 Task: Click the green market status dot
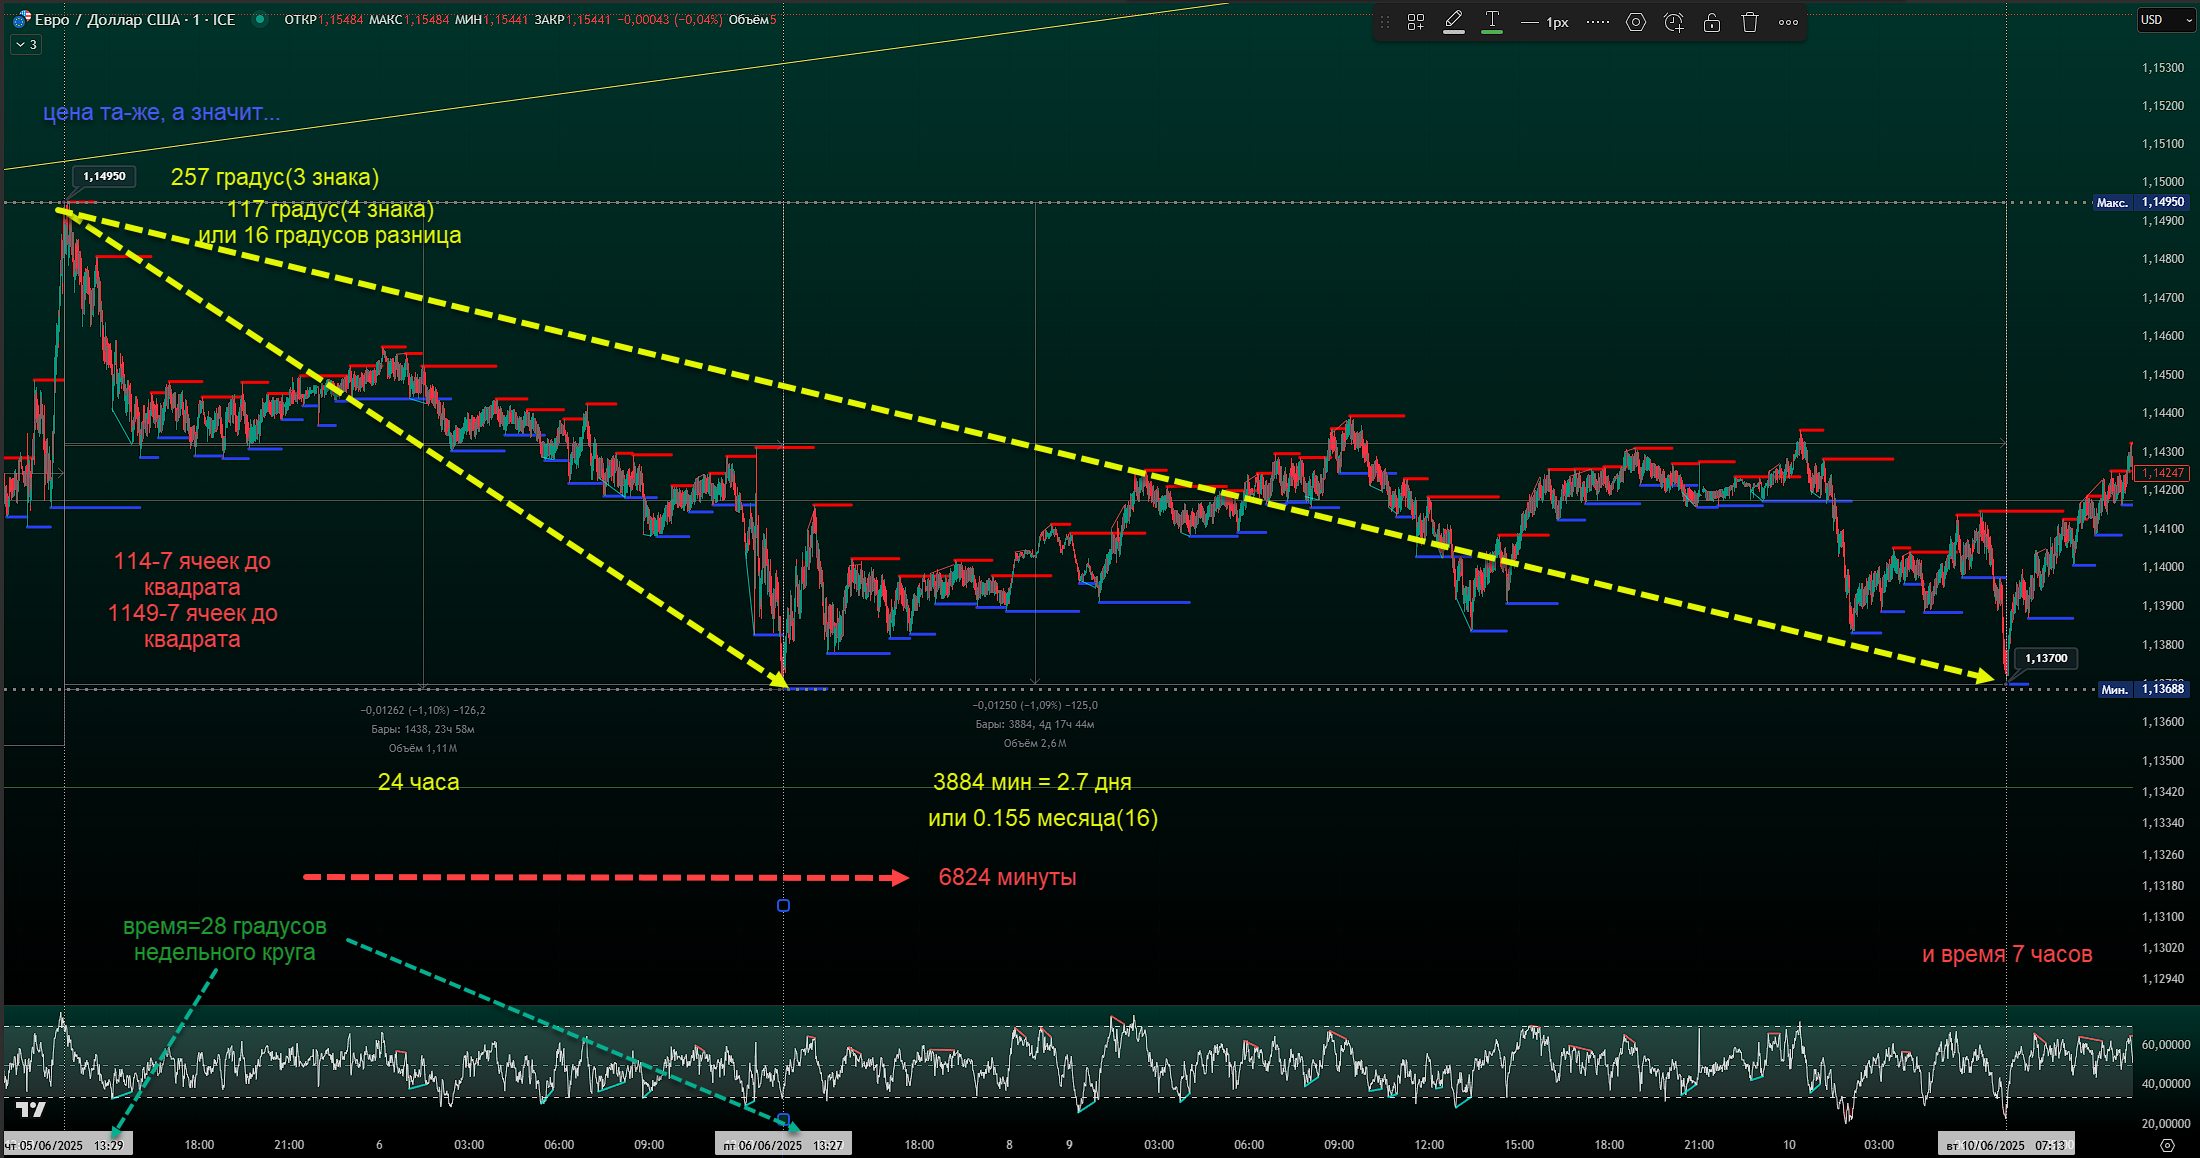(x=260, y=19)
